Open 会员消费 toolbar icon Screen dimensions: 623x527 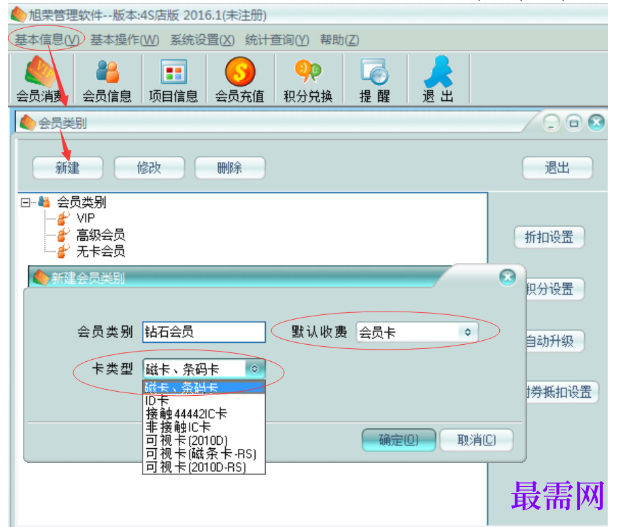coord(40,79)
